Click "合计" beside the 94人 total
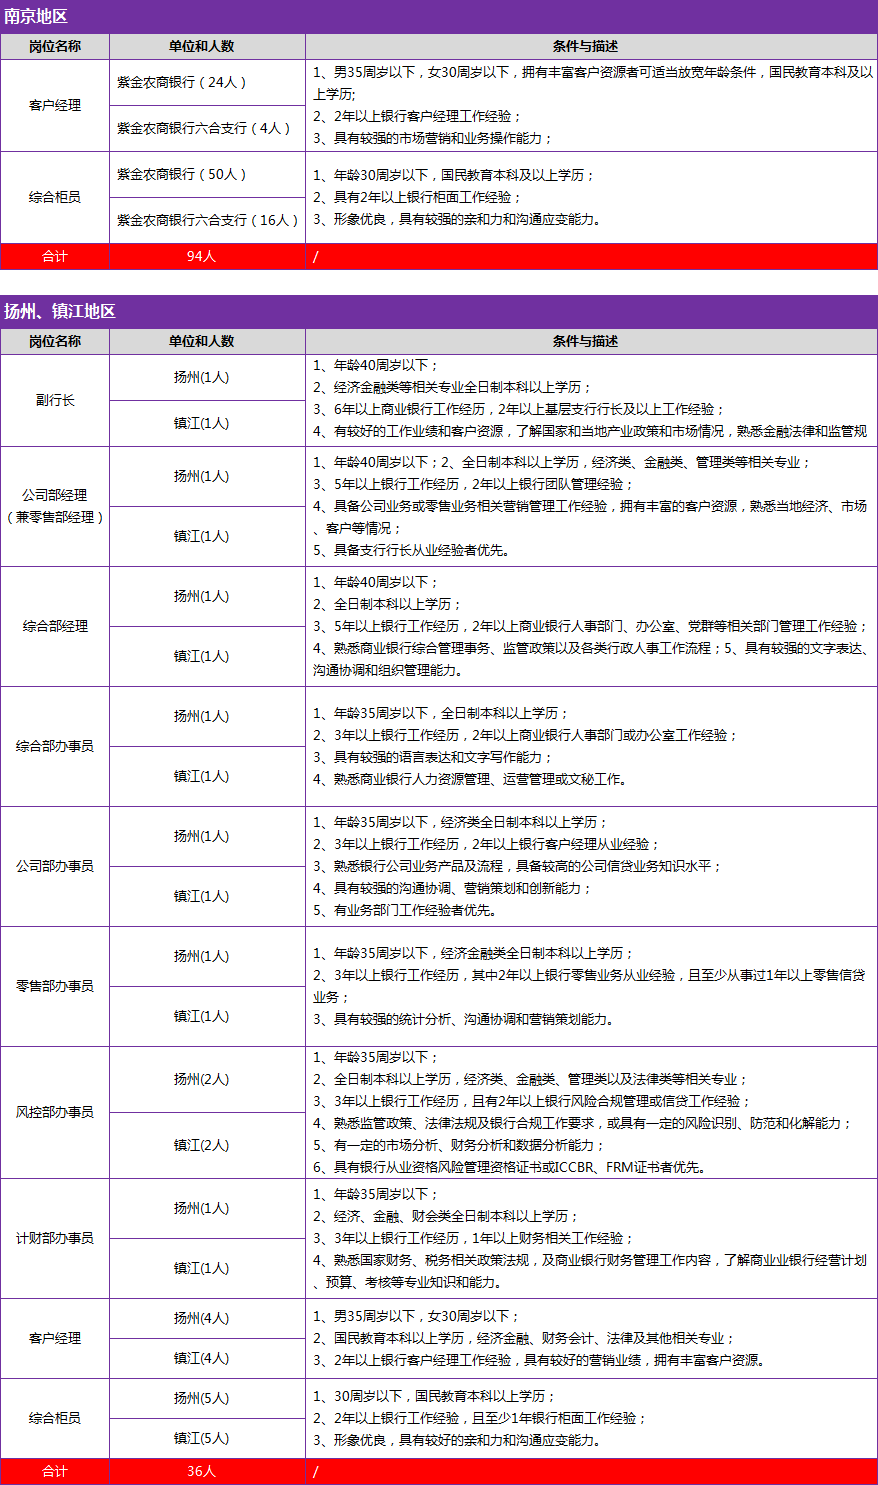Image resolution: width=878 pixels, height=1485 pixels. (x=55, y=256)
